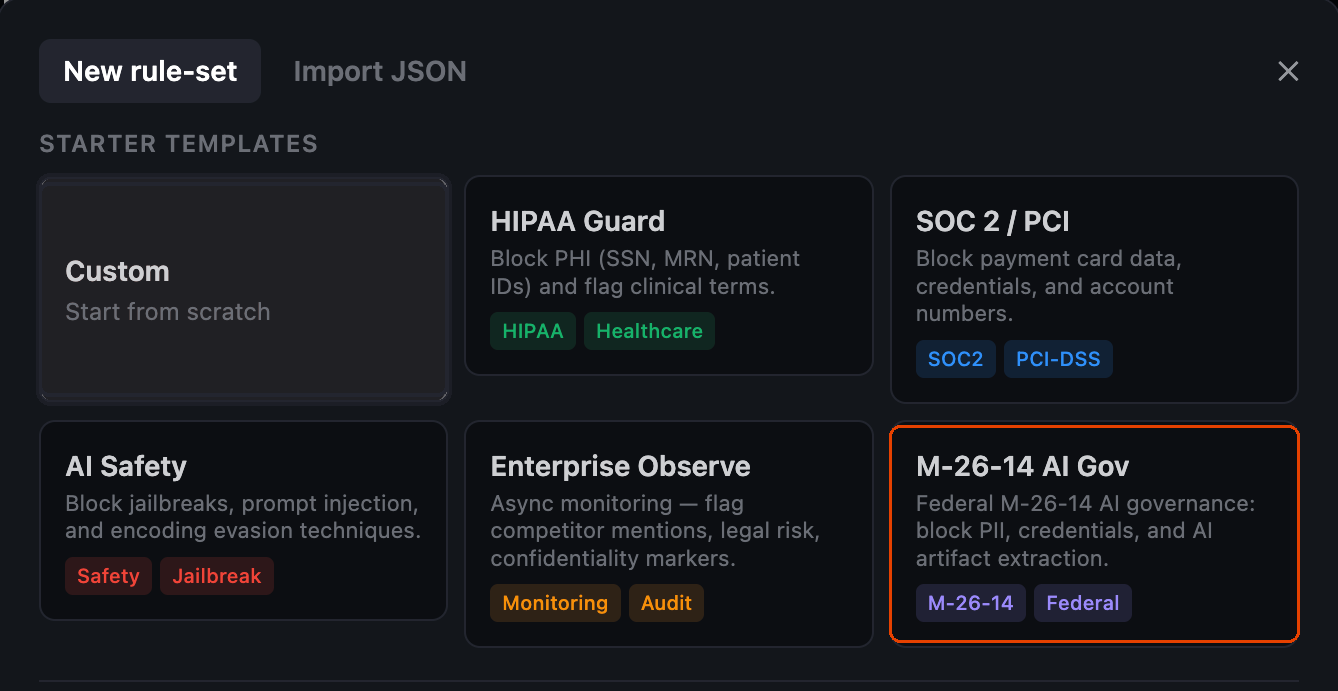Click the PCI-DSS tag

point(1058,359)
